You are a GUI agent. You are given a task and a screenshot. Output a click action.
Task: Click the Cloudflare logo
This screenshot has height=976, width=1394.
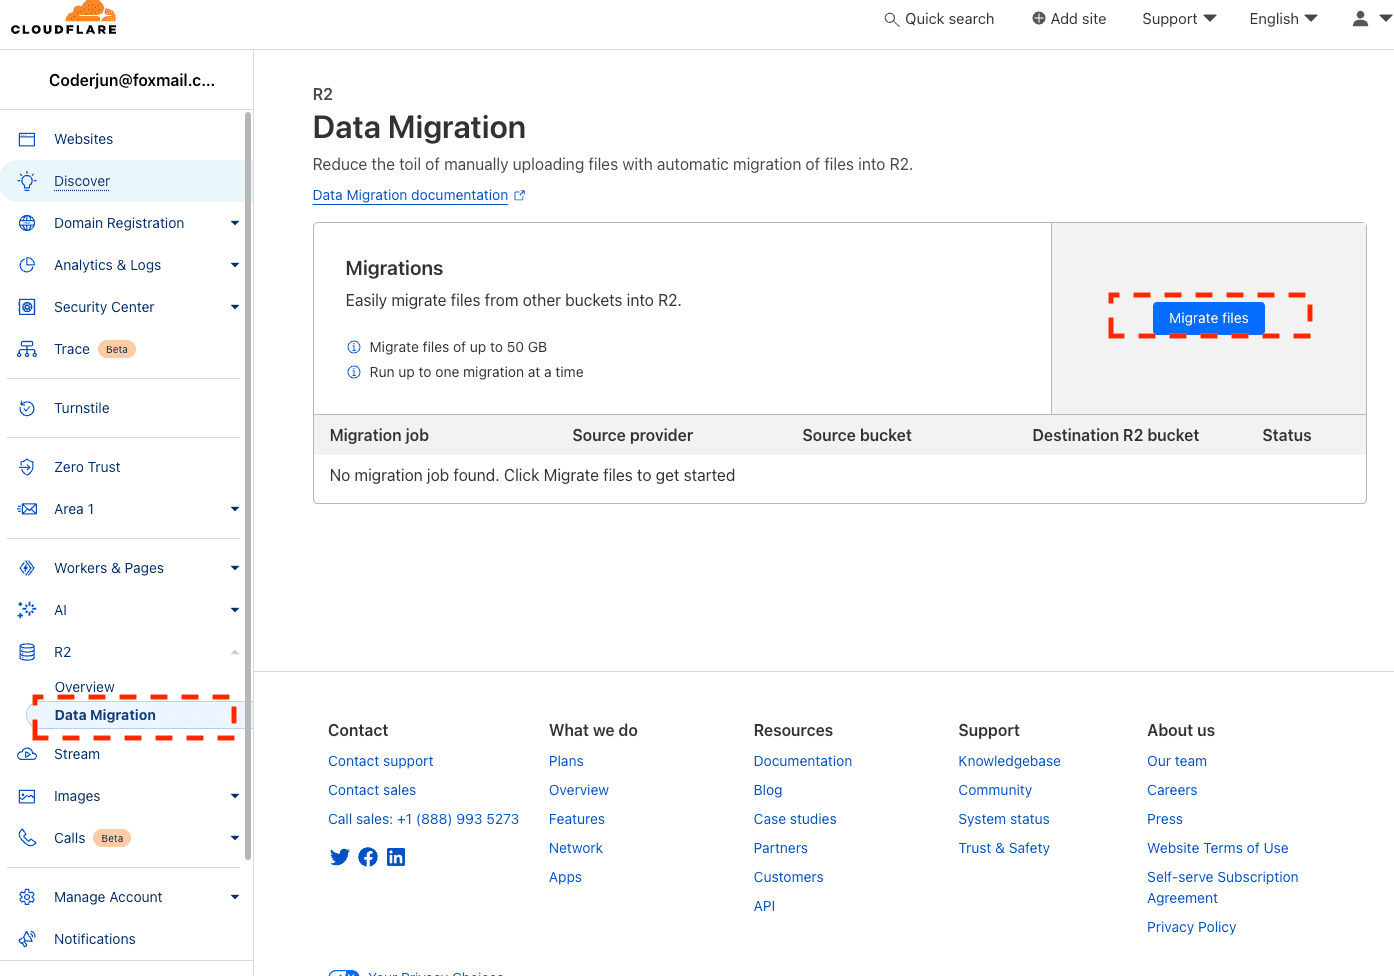click(x=64, y=18)
